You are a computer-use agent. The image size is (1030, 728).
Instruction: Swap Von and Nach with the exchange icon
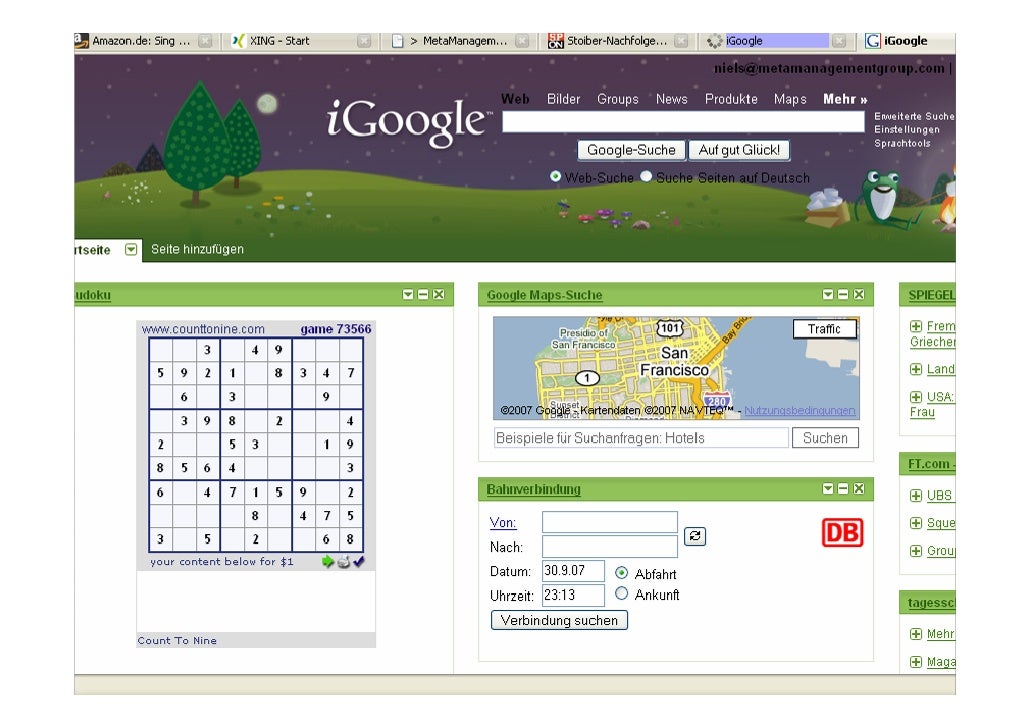coord(695,536)
